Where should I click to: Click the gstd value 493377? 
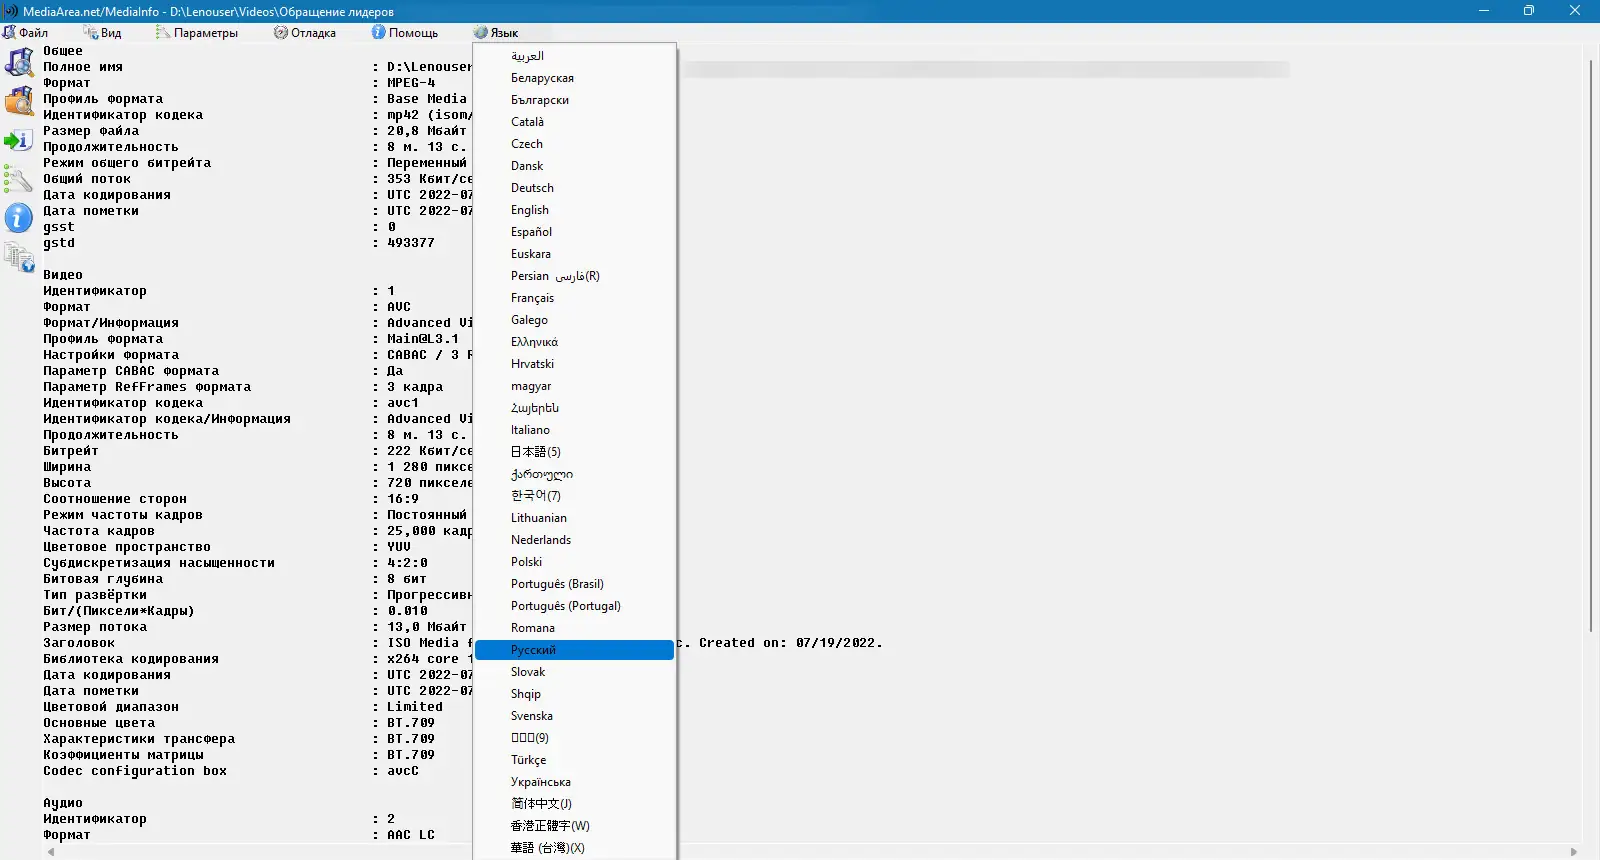[x=411, y=243]
